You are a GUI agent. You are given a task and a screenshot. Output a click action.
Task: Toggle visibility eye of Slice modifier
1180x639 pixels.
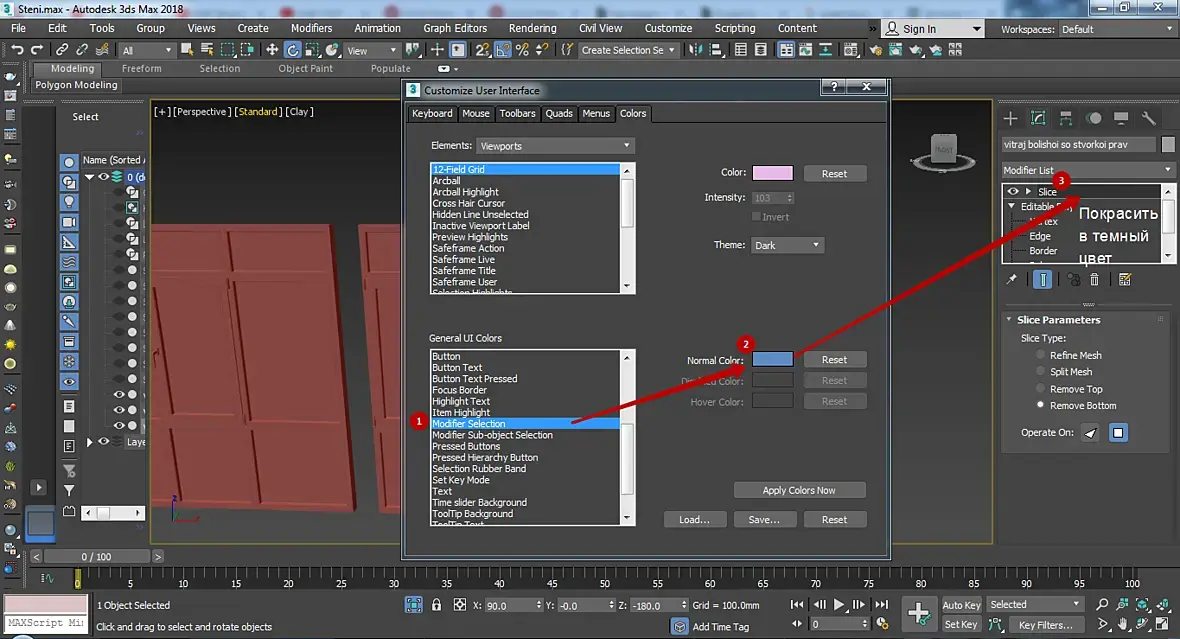click(1013, 191)
